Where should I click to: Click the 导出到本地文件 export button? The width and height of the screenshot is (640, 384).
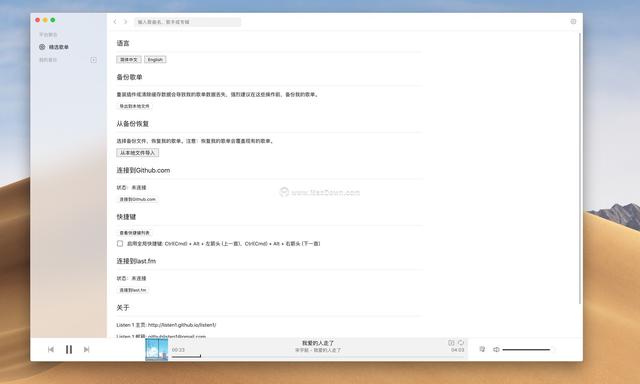click(x=134, y=106)
